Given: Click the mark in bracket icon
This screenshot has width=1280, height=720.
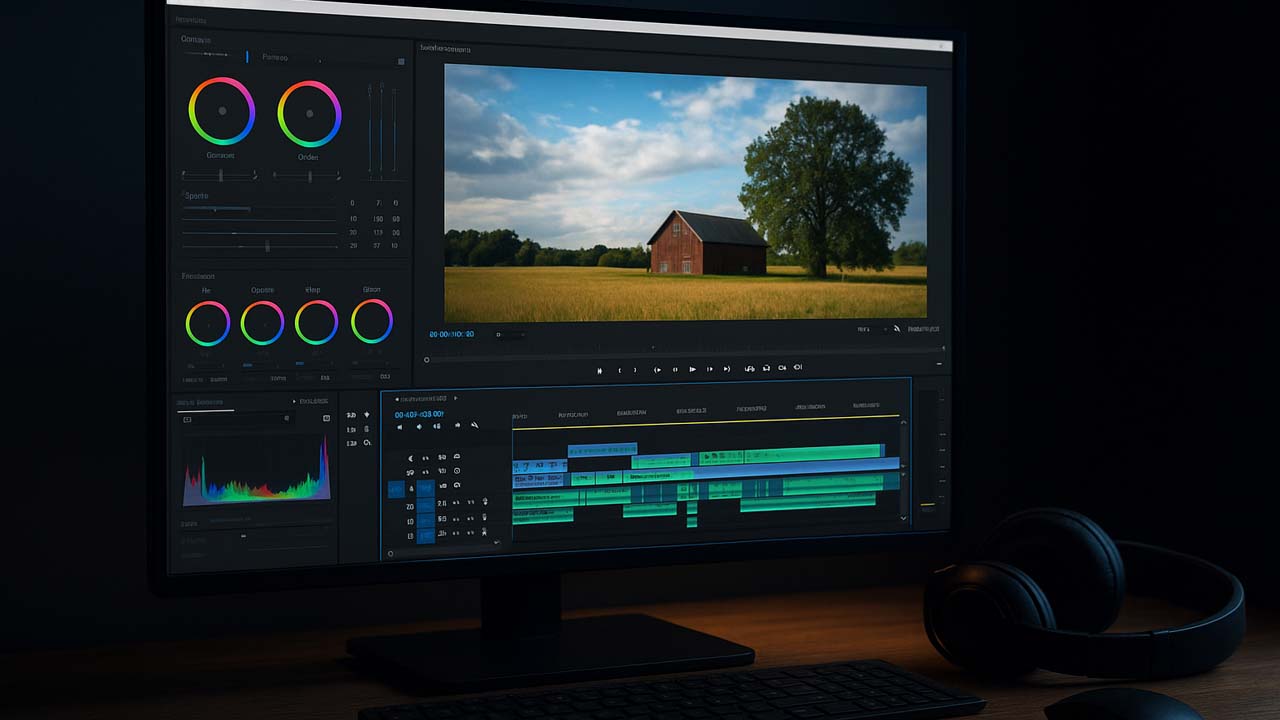Looking at the screenshot, I should (620, 370).
